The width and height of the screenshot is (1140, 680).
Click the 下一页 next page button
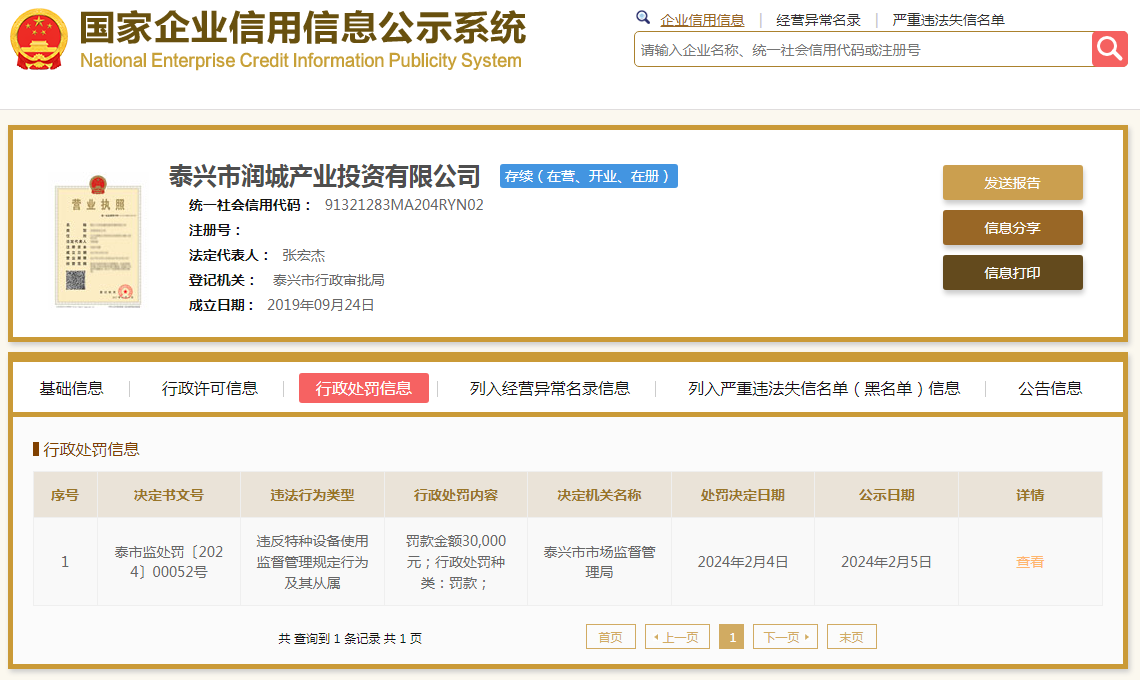[x=785, y=637]
